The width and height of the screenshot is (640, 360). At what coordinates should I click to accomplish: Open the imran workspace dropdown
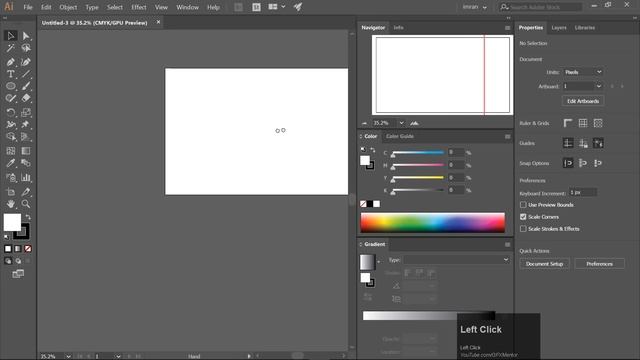pyautogui.click(x=474, y=7)
